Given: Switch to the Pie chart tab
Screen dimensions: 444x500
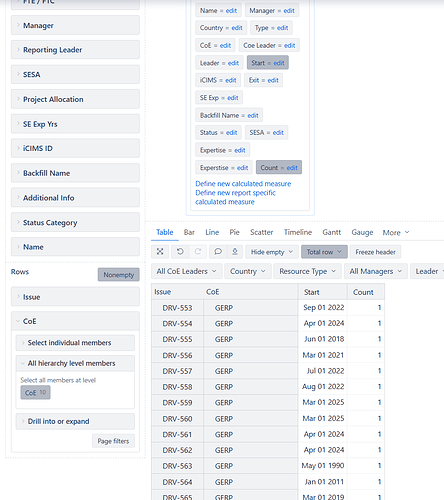Looking at the screenshot, I should pos(234,232).
